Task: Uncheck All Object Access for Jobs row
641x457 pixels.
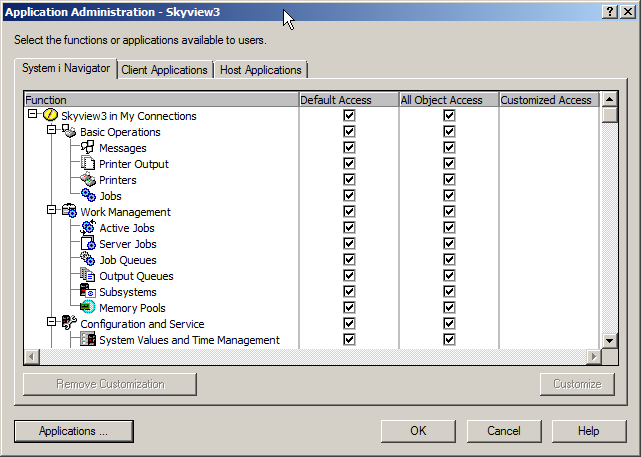Action: (449, 195)
